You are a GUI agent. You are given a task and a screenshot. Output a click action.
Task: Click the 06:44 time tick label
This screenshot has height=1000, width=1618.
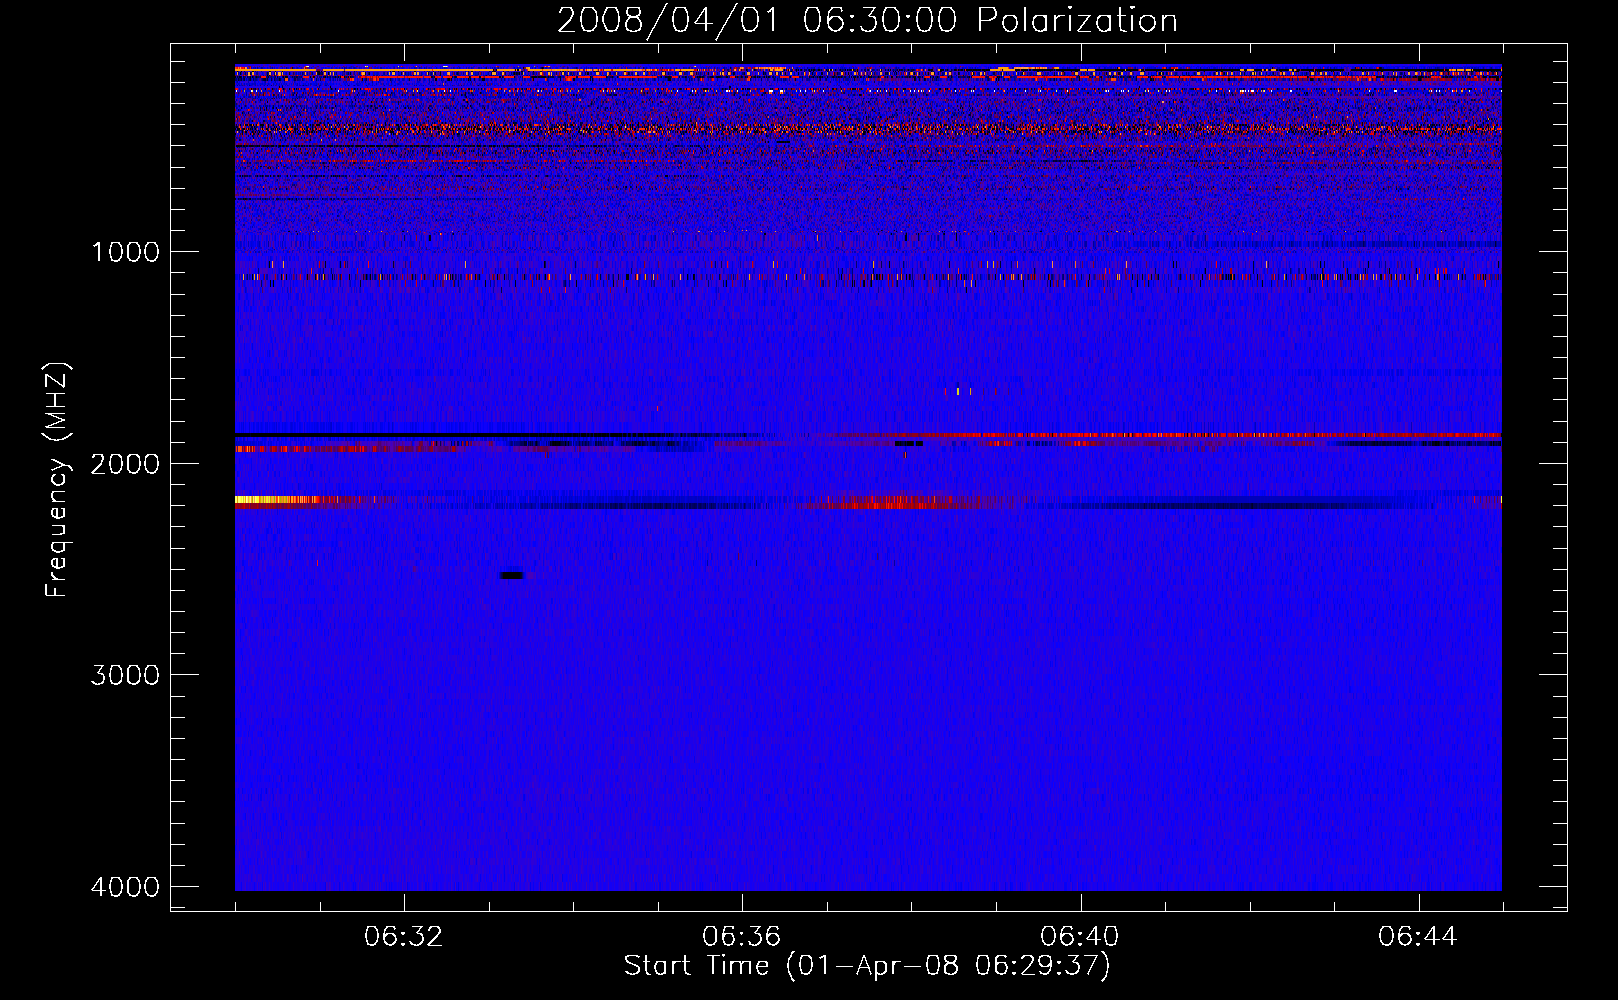1418,937
